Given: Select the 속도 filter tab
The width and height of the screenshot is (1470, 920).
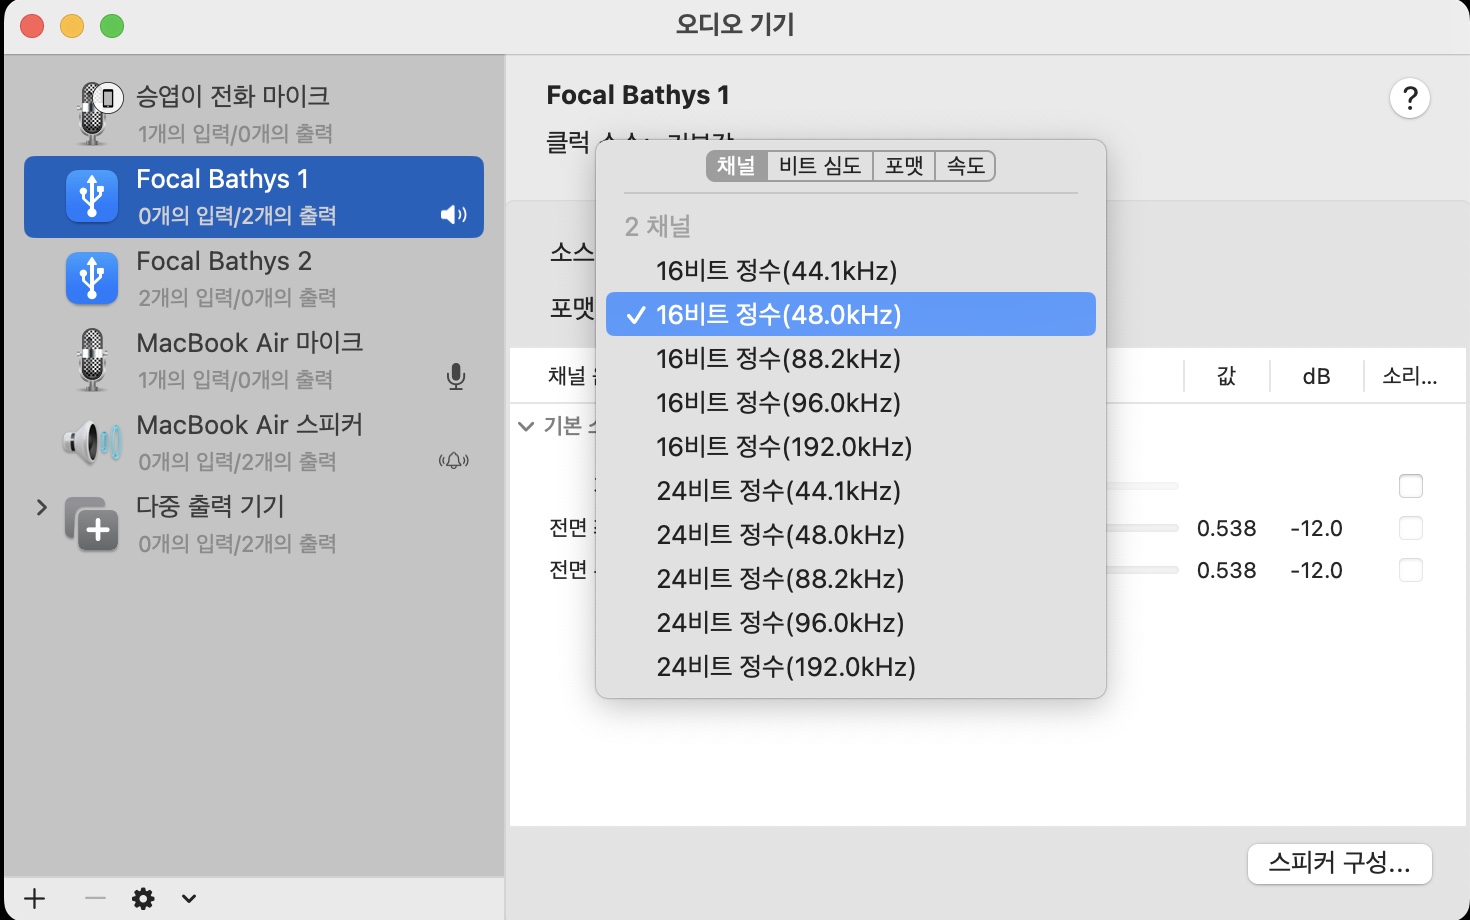Looking at the screenshot, I should [965, 166].
